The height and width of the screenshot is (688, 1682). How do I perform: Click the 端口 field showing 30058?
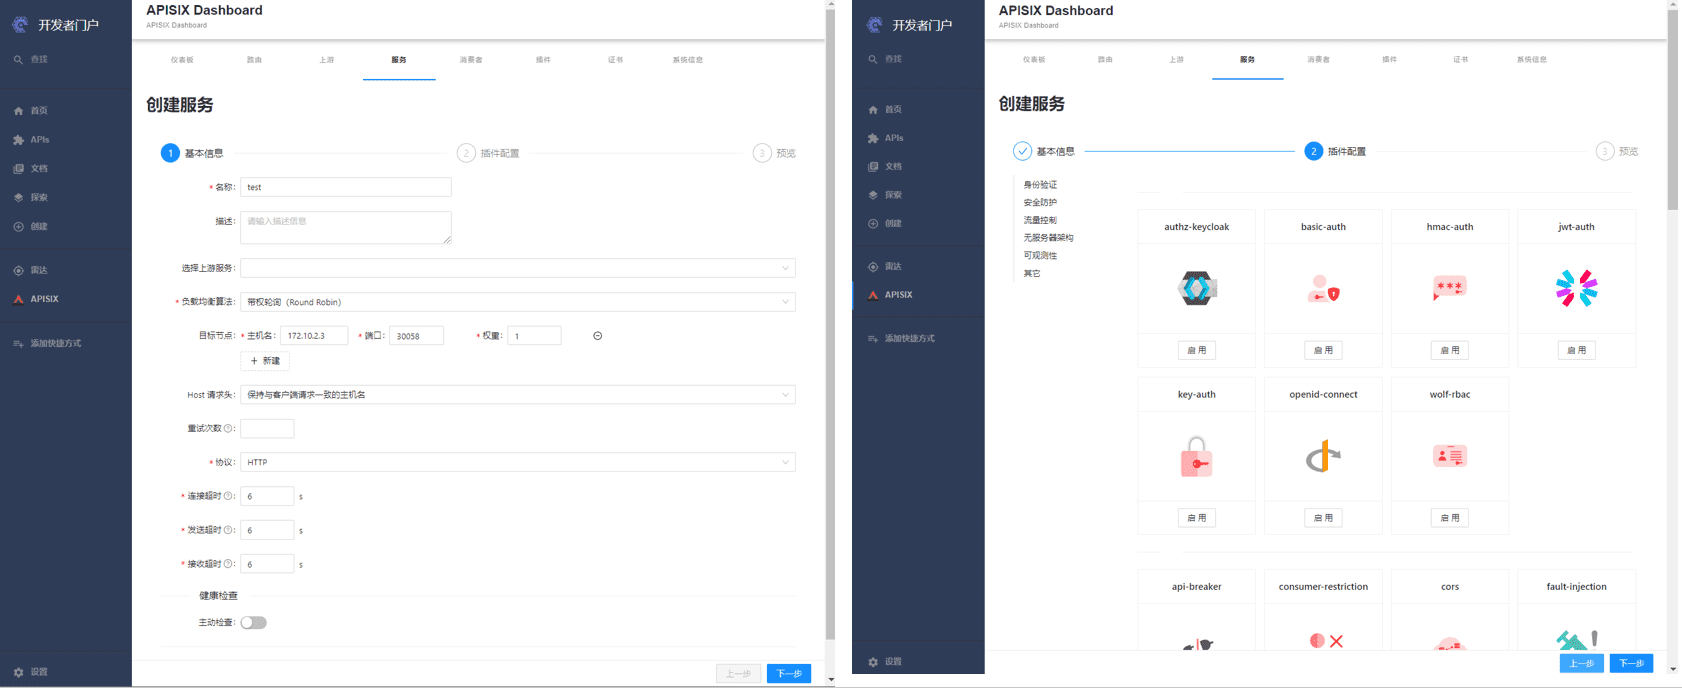(x=416, y=336)
